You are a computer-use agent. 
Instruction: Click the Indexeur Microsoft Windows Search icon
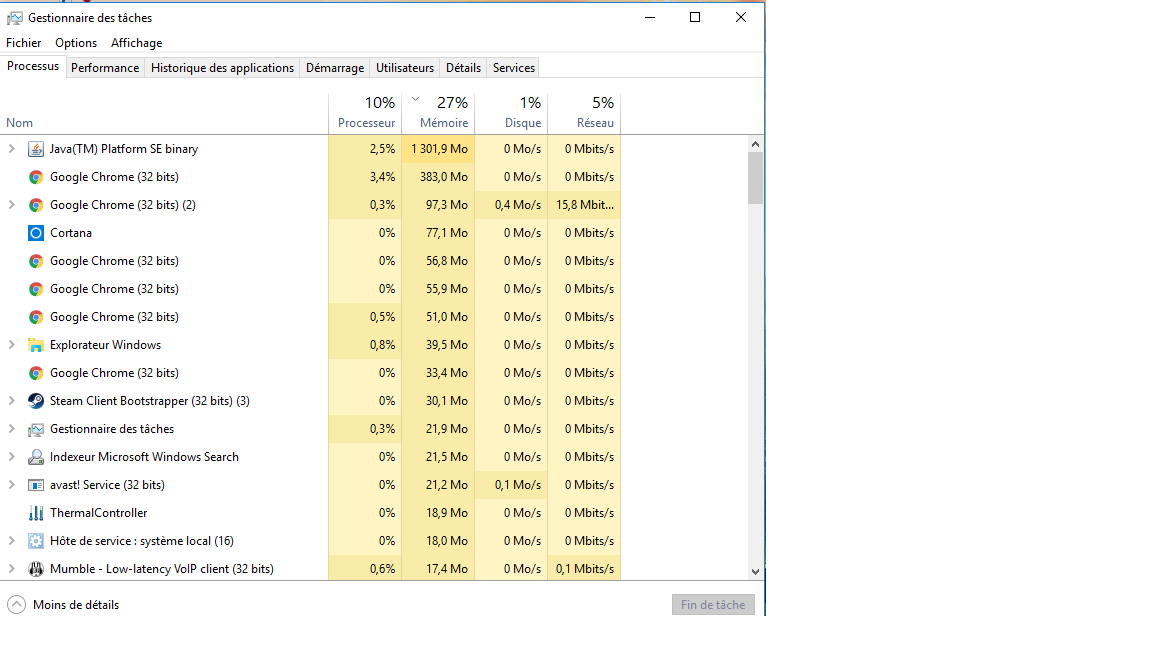pos(35,457)
